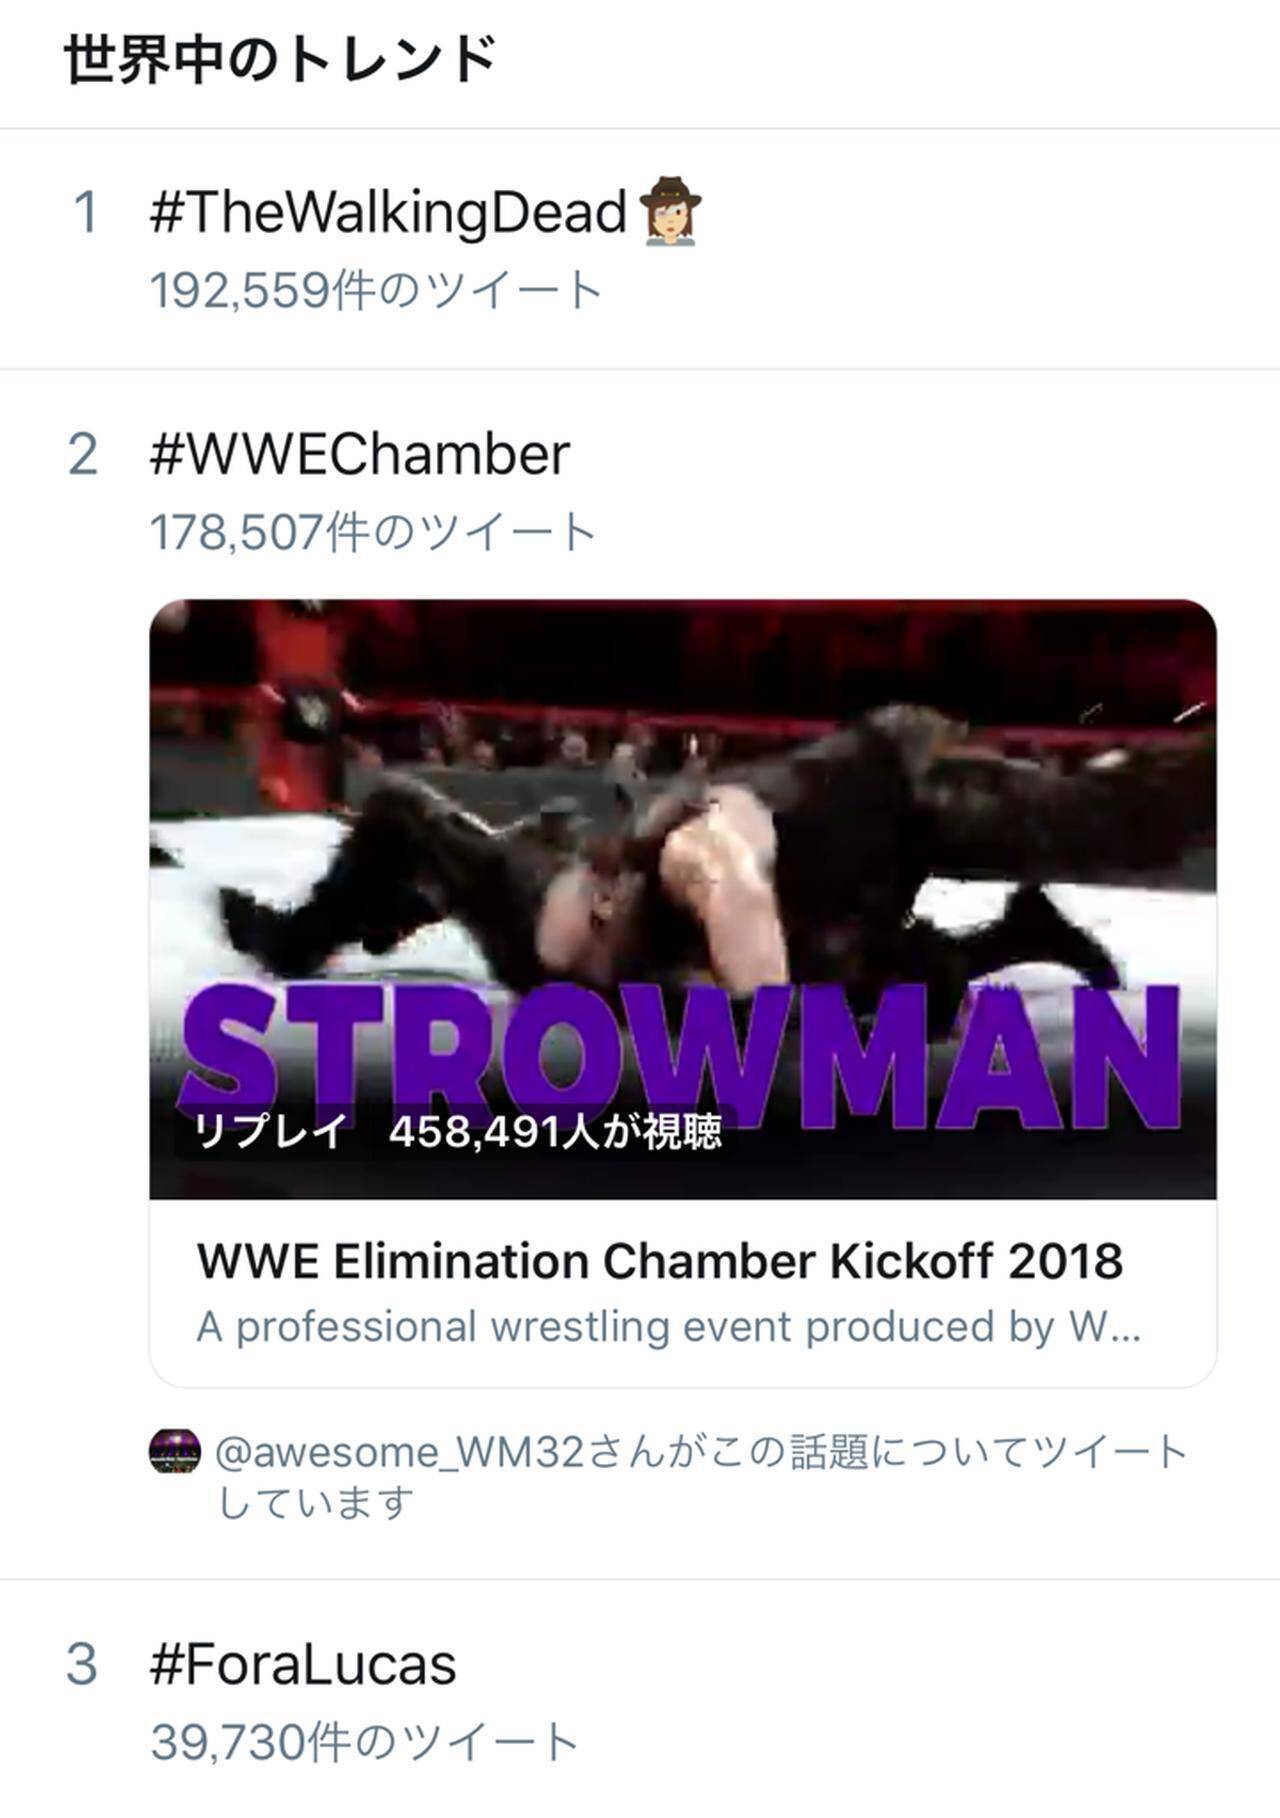Click the リプレイ badge on the video
Screen dimensions: 1280x1818
[270, 1132]
